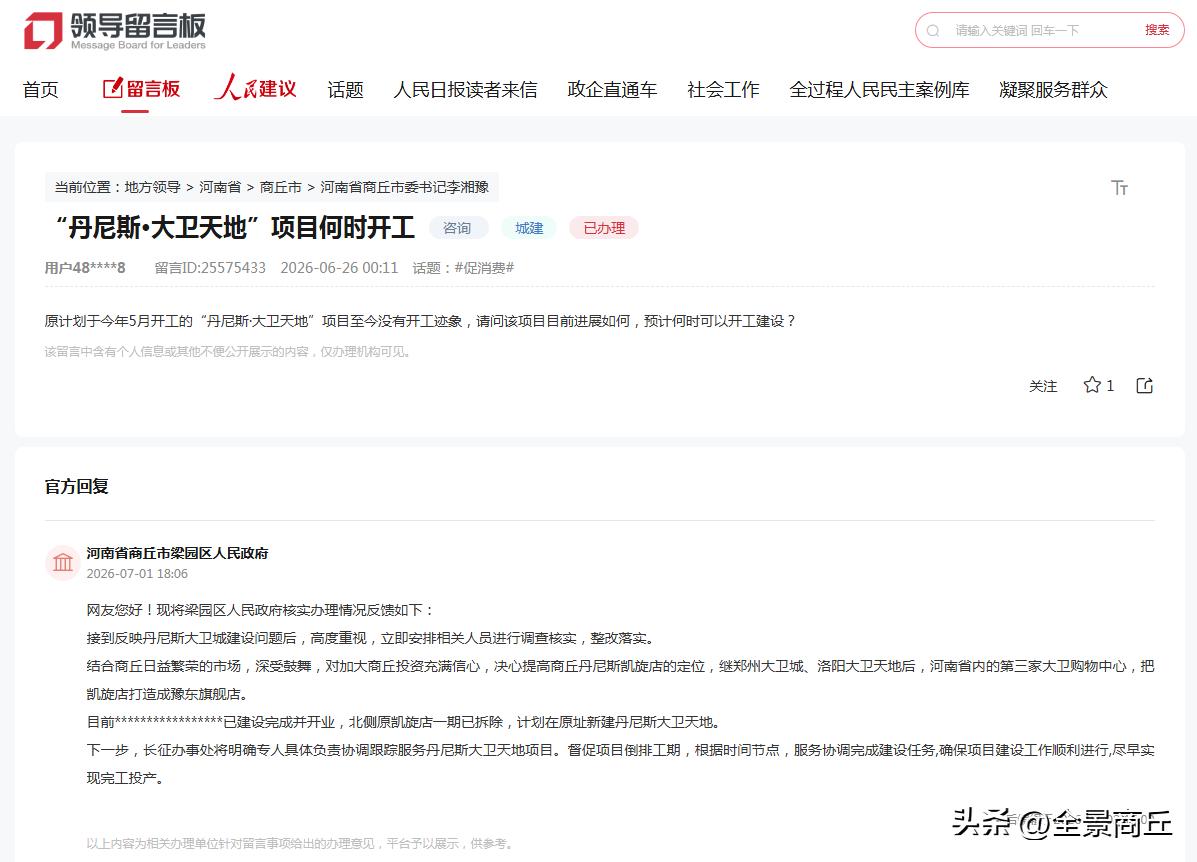The image size is (1197, 862).
Task: Open the 社会工作 navigation item
Action: click(x=723, y=90)
